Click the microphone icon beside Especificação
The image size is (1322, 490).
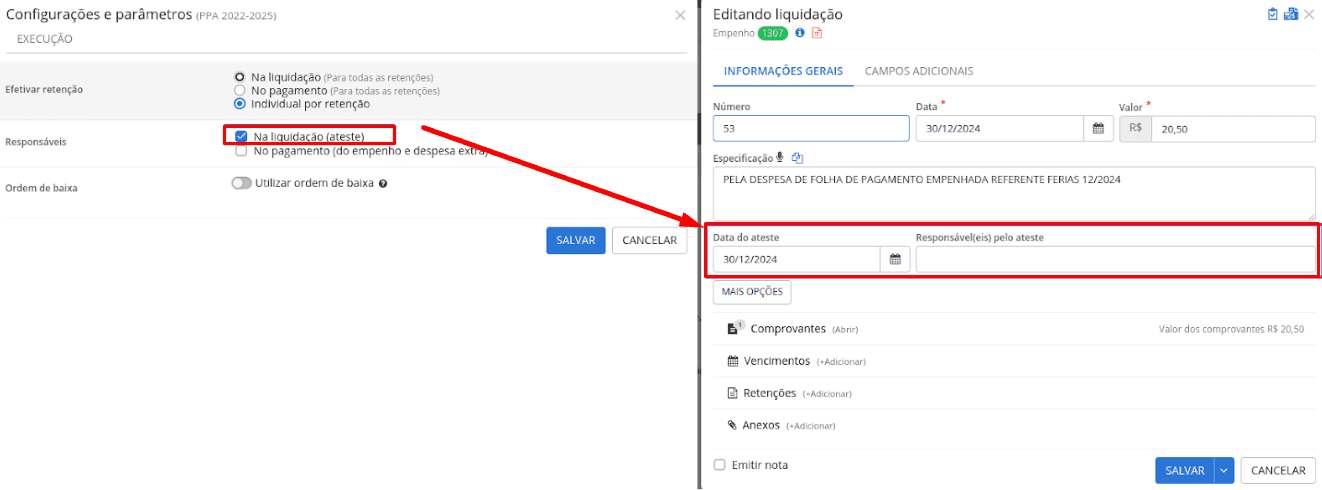point(780,158)
